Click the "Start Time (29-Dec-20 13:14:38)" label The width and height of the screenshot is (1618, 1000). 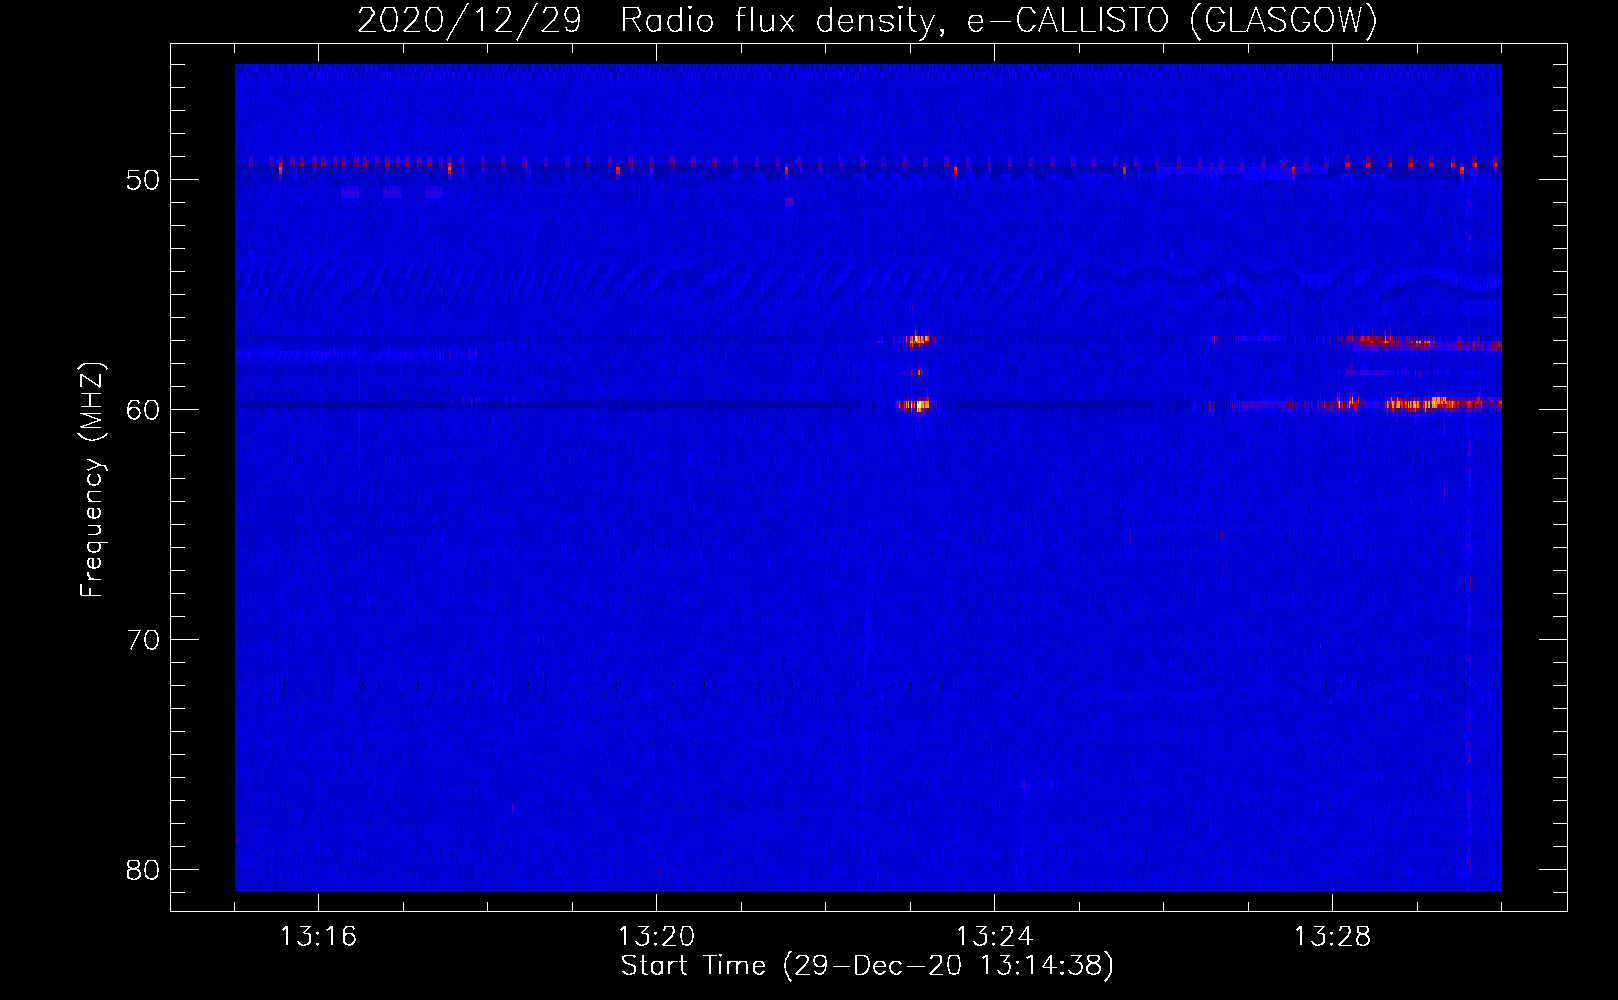point(867,966)
